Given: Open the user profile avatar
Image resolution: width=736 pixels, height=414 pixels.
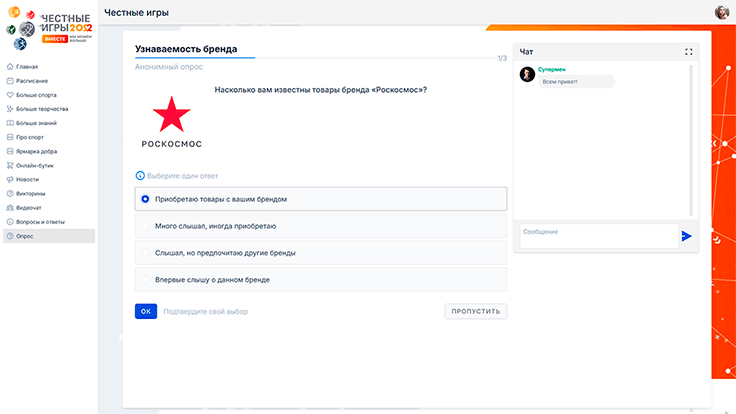Looking at the screenshot, I should pos(721,12).
